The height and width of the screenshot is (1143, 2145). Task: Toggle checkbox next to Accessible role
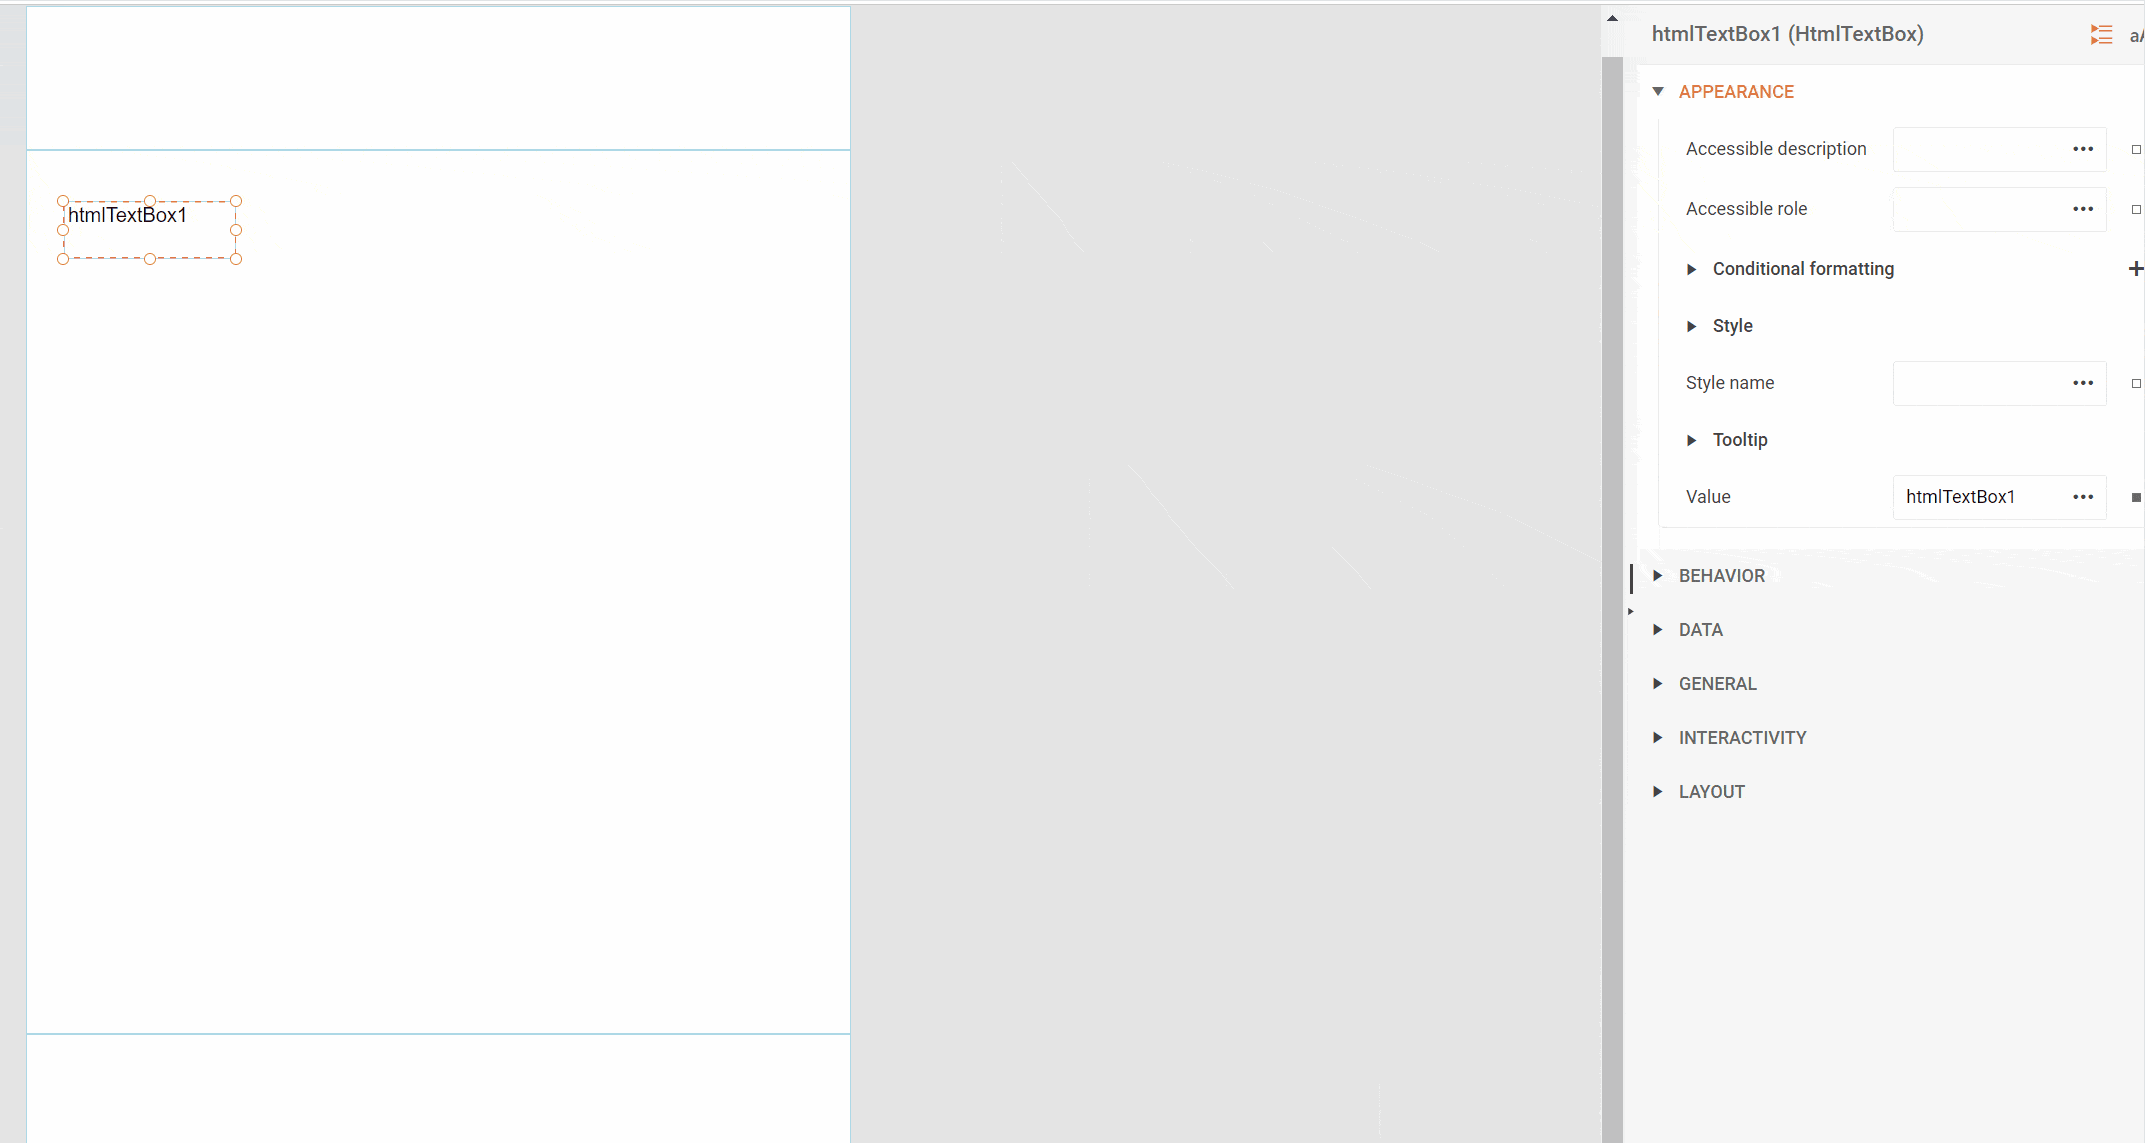[2135, 208]
